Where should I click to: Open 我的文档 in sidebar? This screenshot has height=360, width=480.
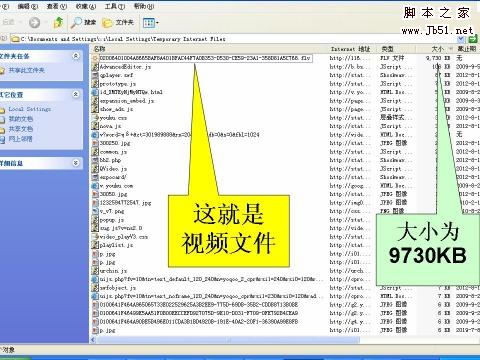(x=21, y=119)
